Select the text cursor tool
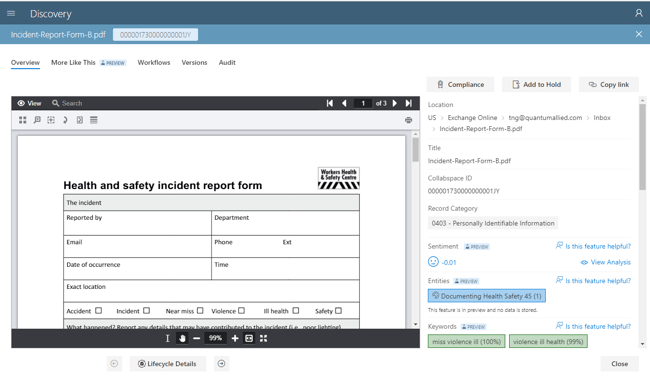The width and height of the screenshot is (650, 381). [167, 339]
